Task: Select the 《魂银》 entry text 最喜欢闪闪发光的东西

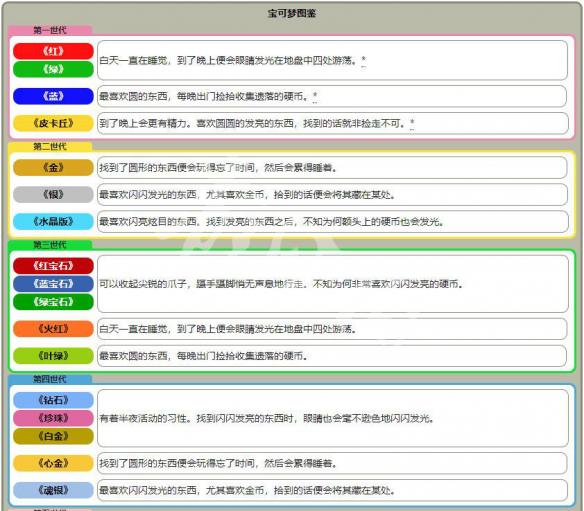Action: pyautogui.click(x=247, y=491)
